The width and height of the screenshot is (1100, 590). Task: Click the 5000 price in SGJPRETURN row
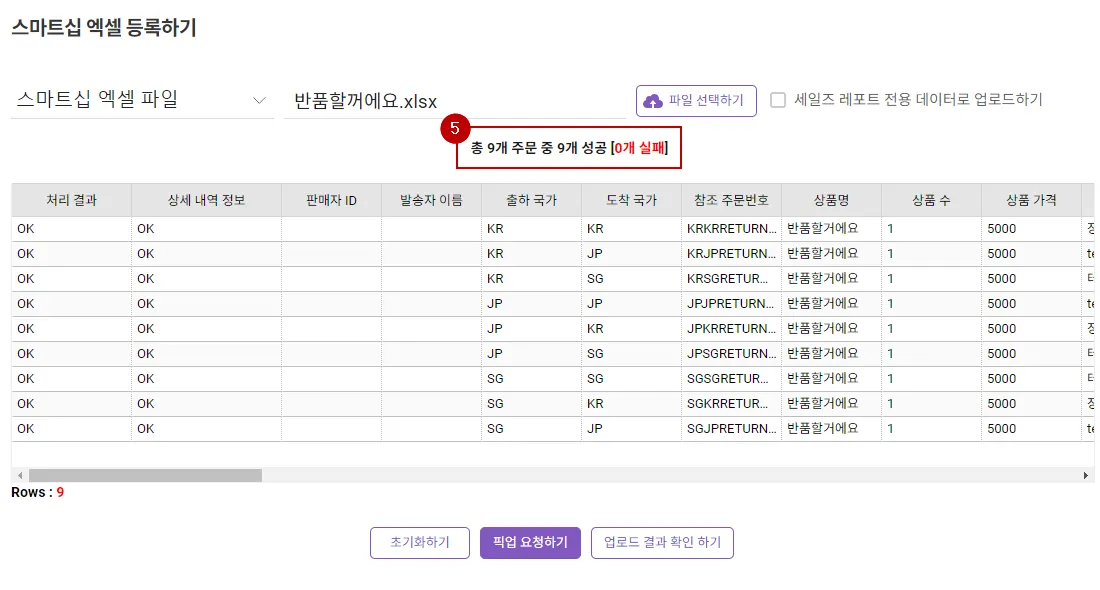[1031, 429]
